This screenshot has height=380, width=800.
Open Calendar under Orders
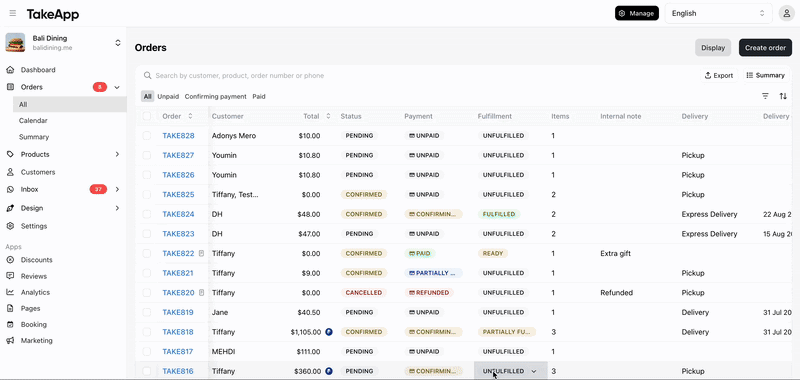point(33,121)
